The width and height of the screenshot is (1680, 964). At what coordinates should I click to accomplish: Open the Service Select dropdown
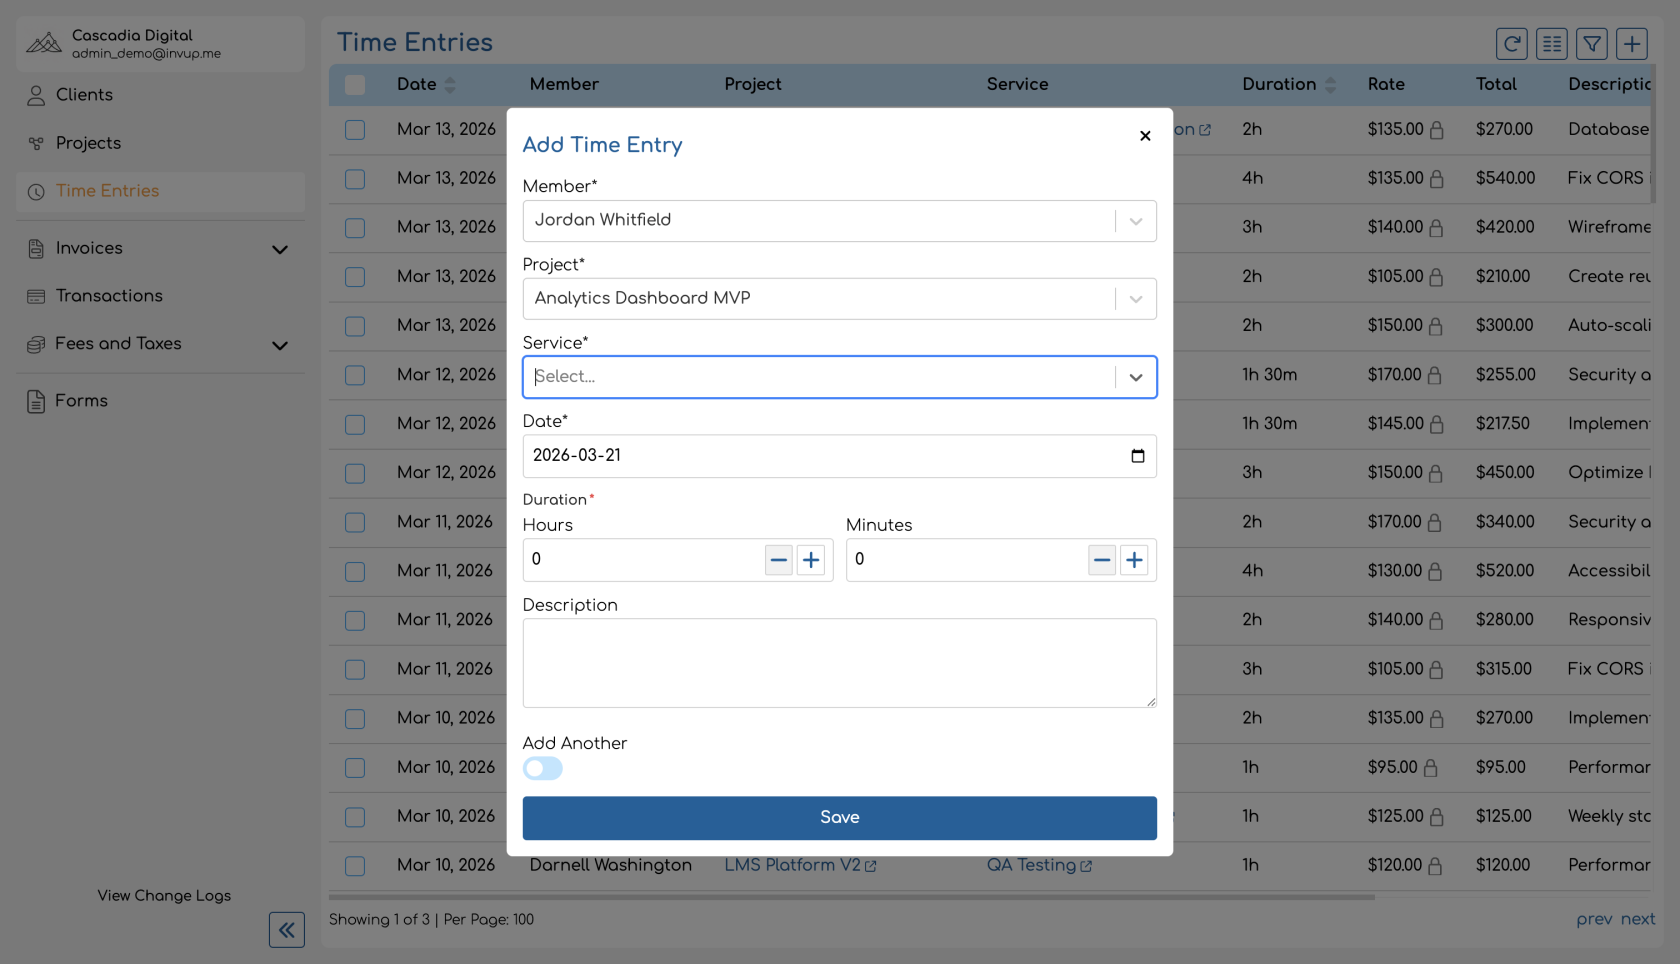pyautogui.click(x=840, y=377)
